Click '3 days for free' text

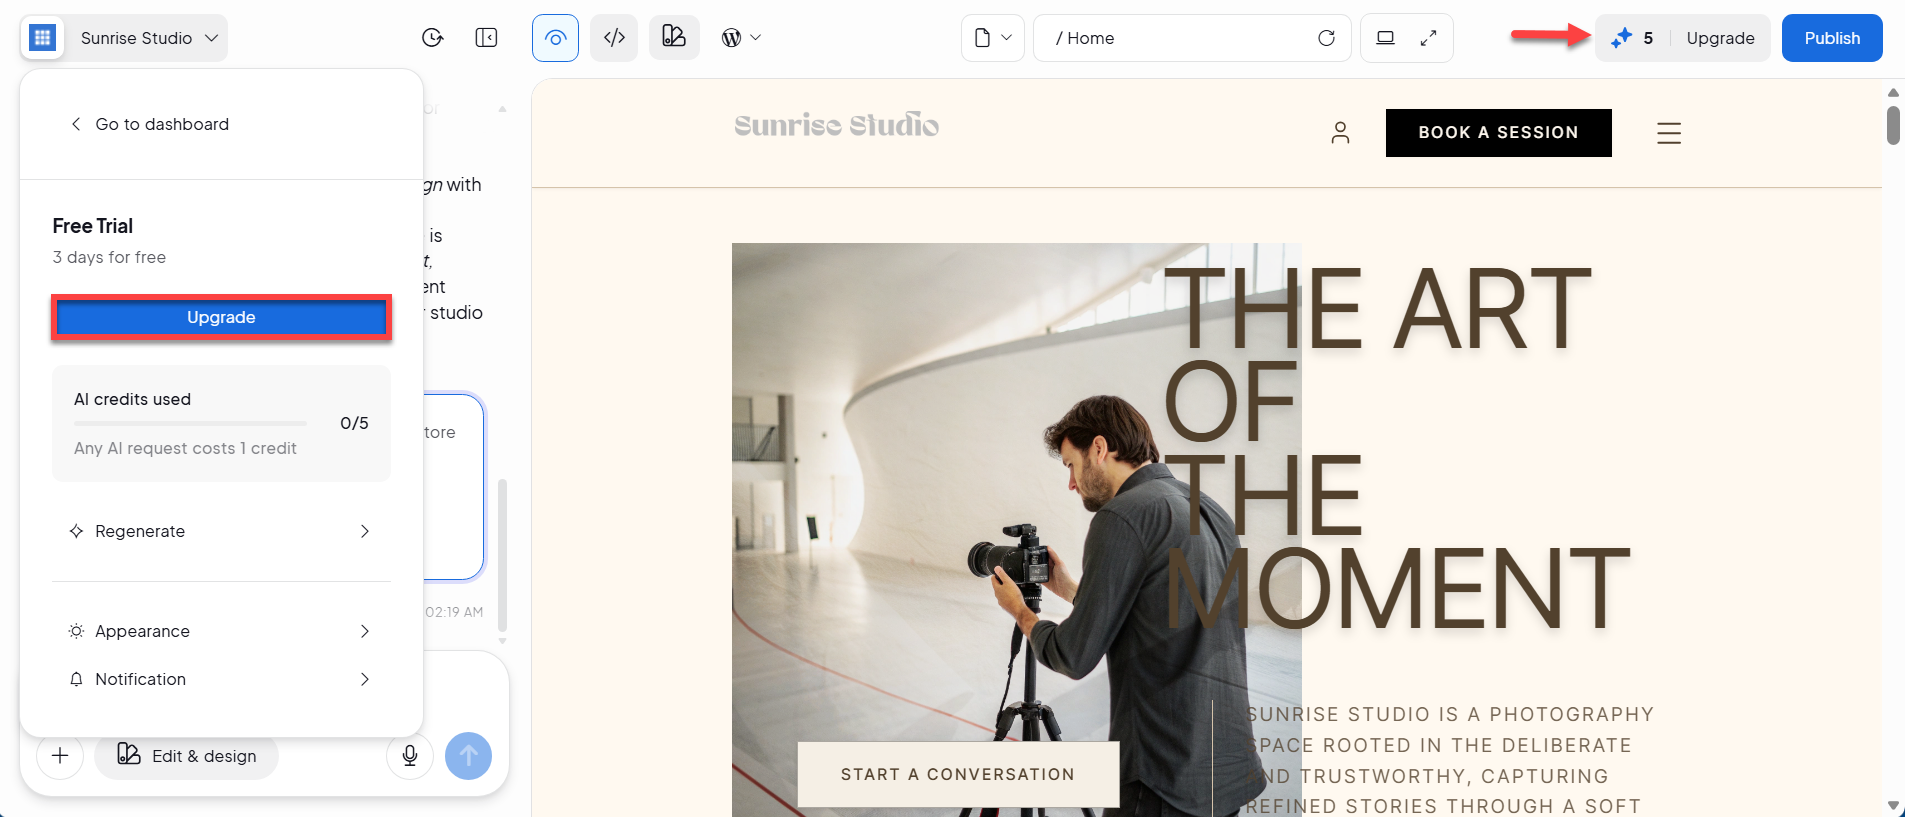point(109,257)
